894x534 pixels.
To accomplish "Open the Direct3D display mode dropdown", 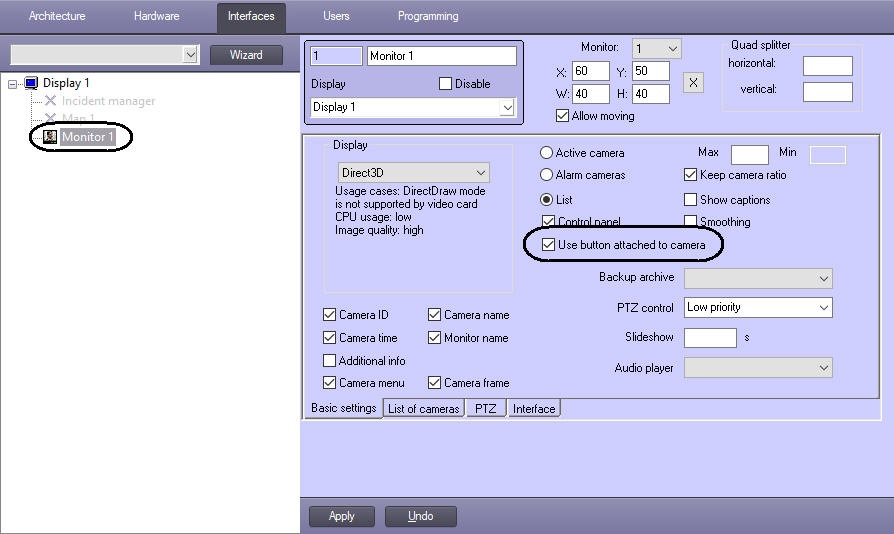I will [413, 173].
